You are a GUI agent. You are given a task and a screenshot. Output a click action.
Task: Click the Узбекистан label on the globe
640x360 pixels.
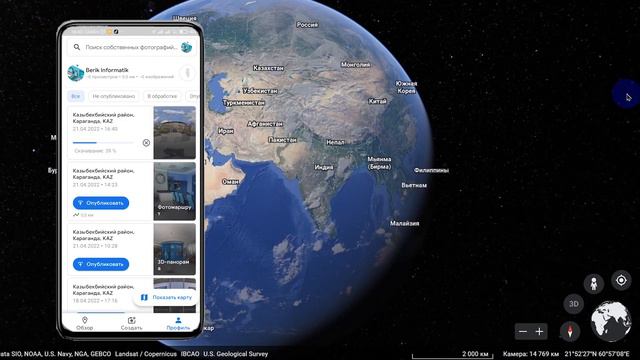pos(260,91)
